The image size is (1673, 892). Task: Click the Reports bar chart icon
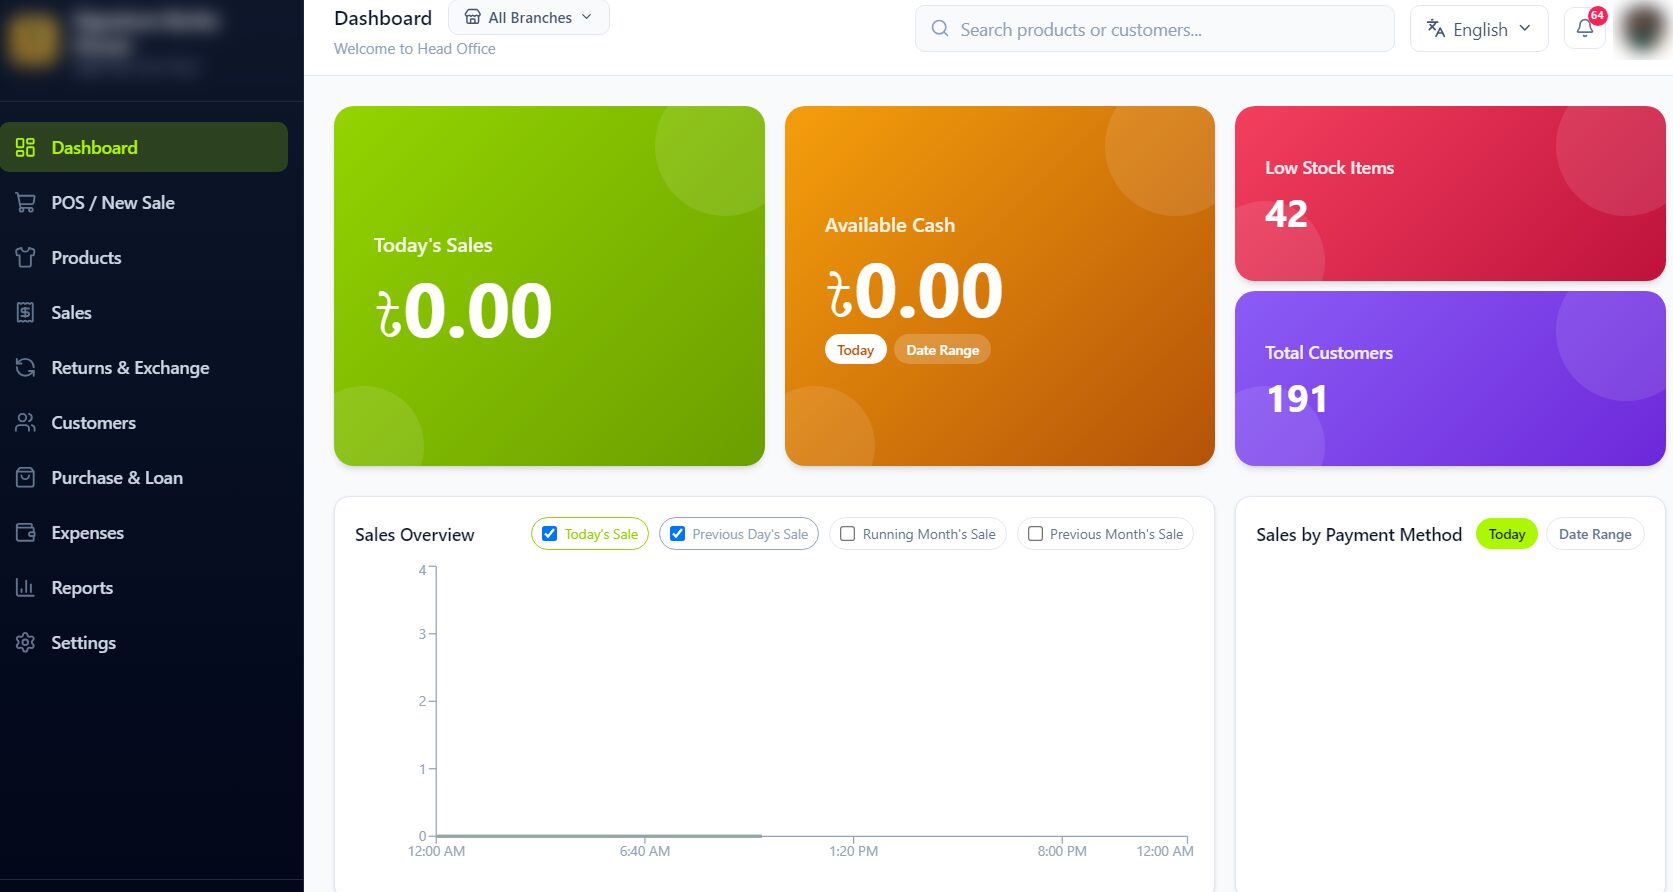click(25, 588)
